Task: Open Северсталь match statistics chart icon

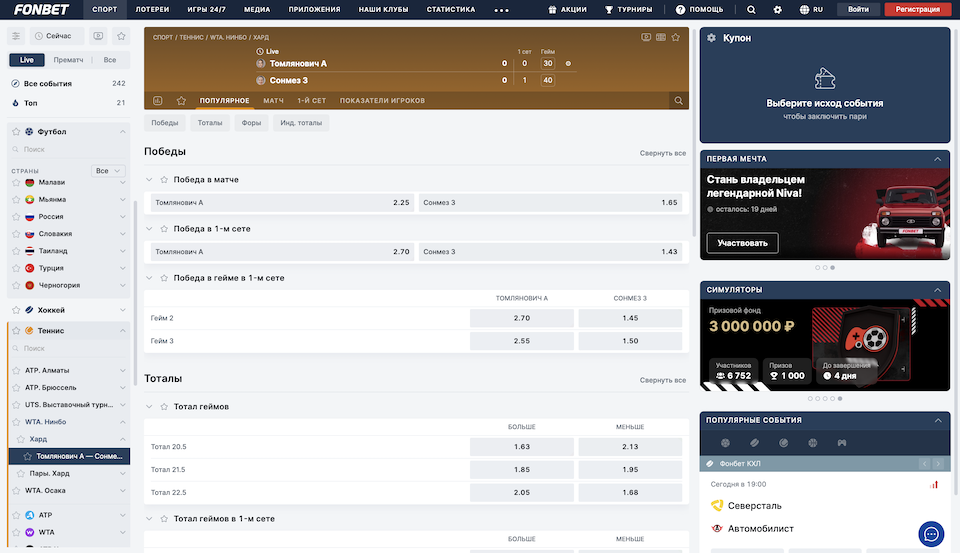Action: click(x=934, y=484)
